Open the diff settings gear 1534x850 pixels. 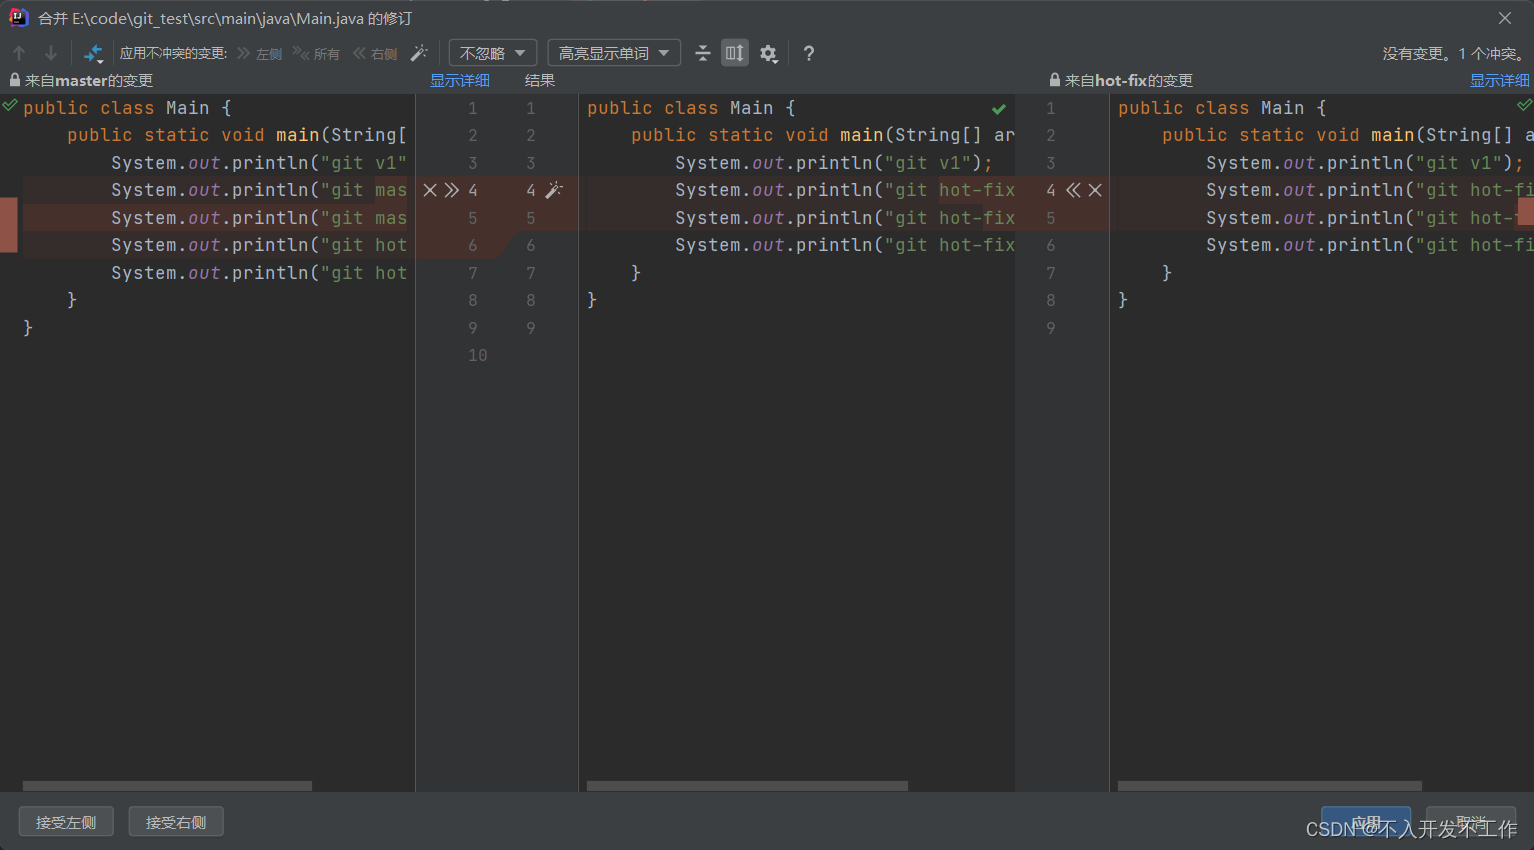[x=768, y=53]
